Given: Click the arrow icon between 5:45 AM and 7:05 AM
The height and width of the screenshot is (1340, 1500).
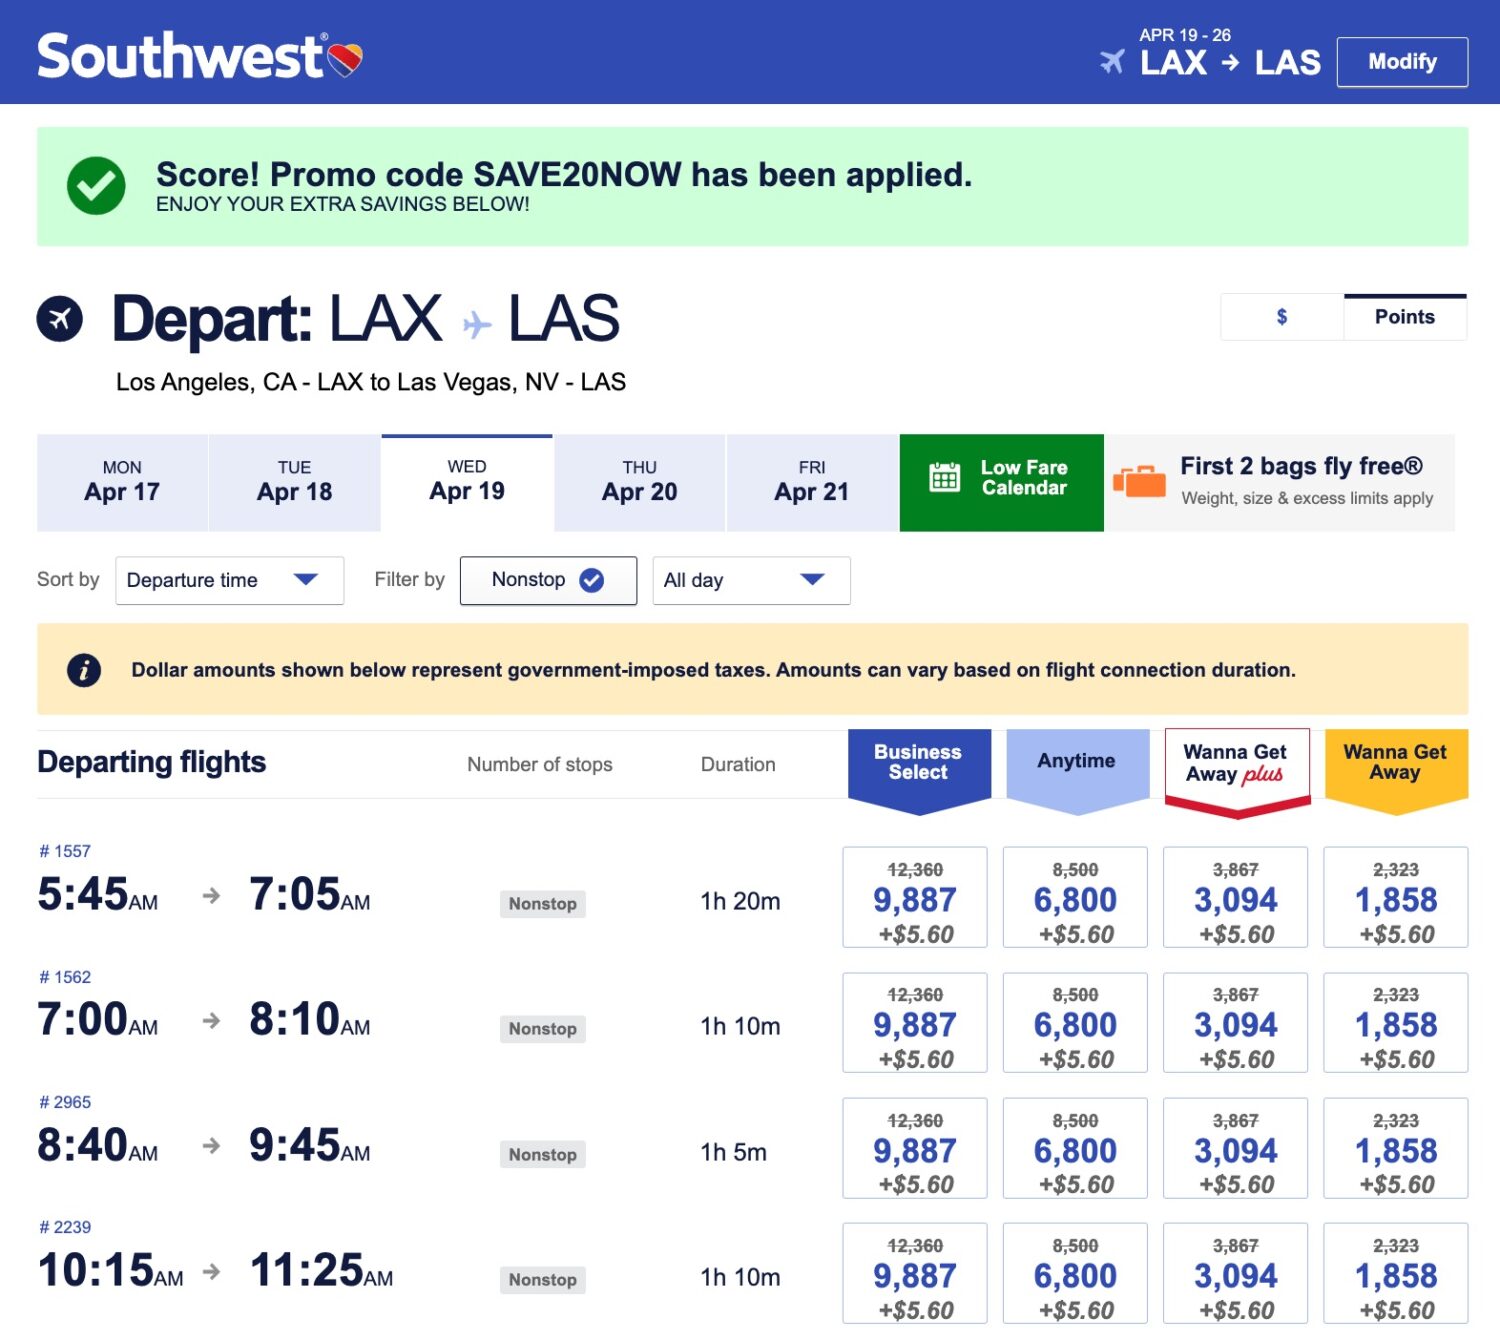Looking at the screenshot, I should click(210, 897).
